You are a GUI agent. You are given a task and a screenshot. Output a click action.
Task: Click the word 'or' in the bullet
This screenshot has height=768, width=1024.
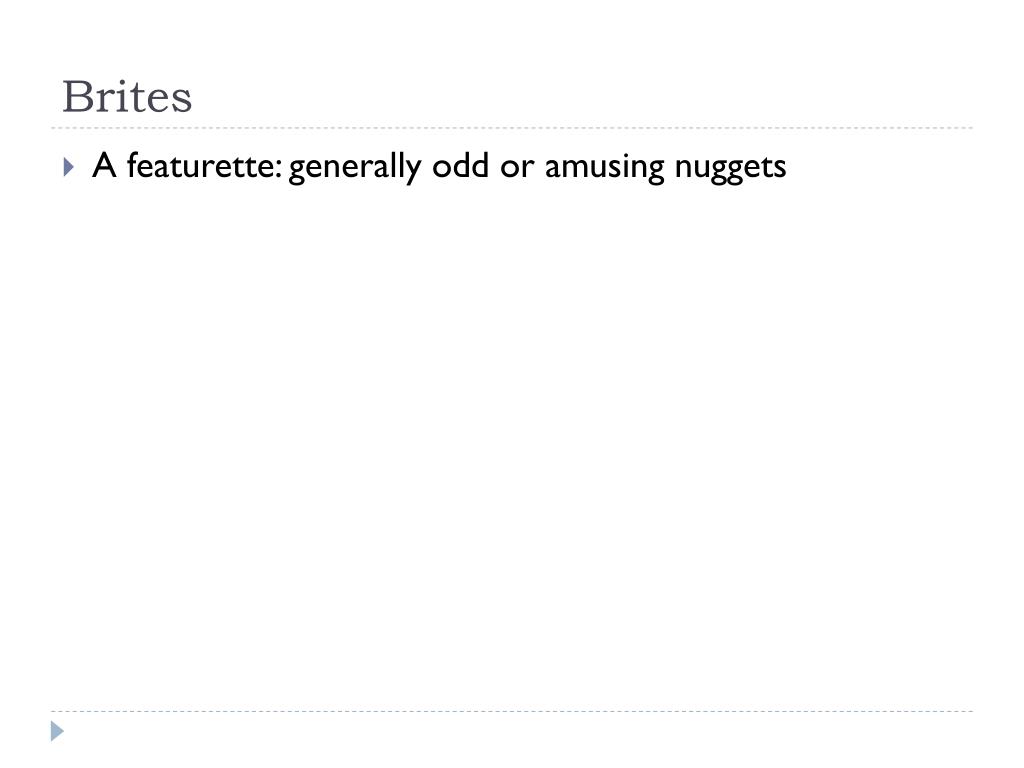[517, 167]
